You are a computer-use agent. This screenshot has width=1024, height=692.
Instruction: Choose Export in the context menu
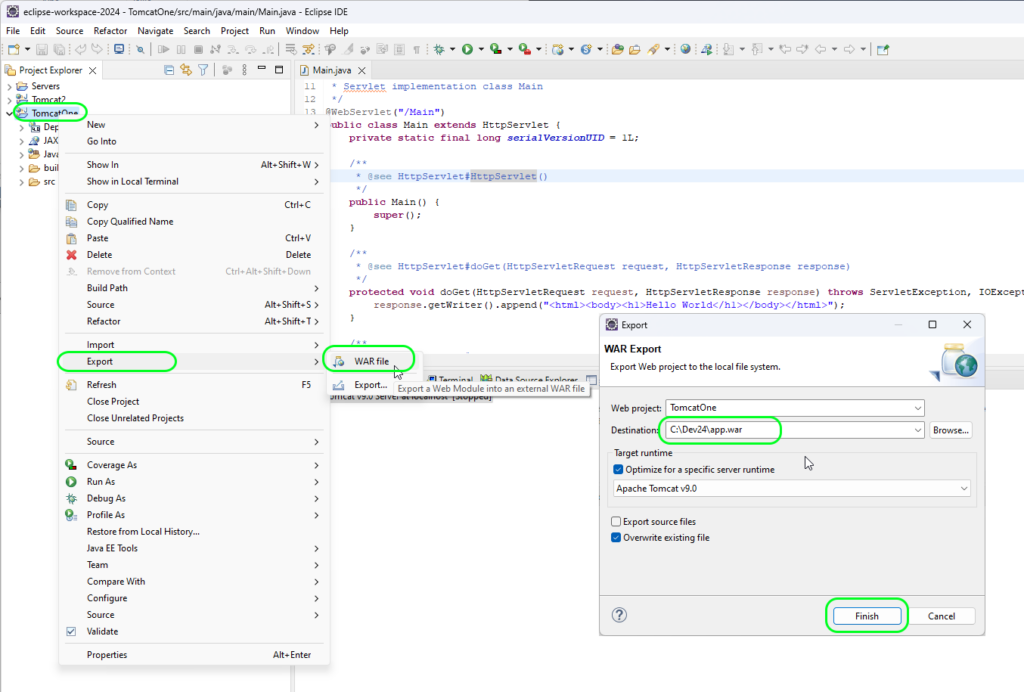(194, 362)
